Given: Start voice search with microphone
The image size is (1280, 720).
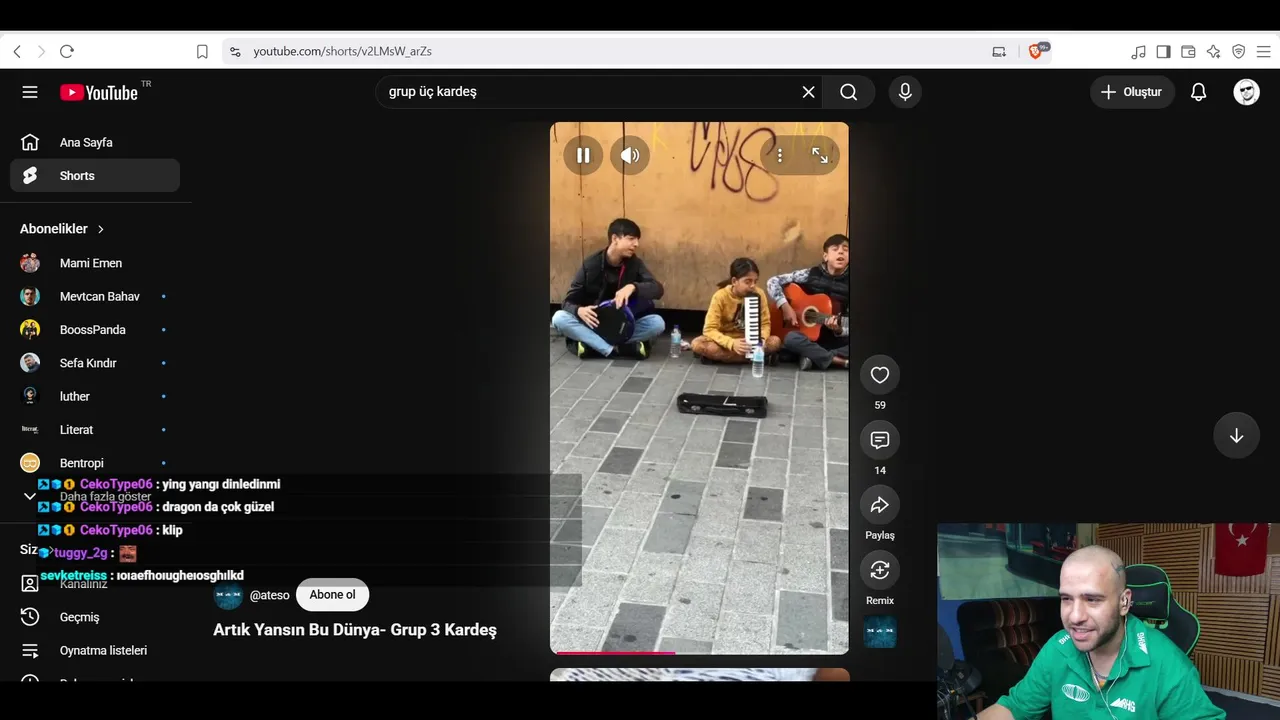Looking at the screenshot, I should point(905,92).
